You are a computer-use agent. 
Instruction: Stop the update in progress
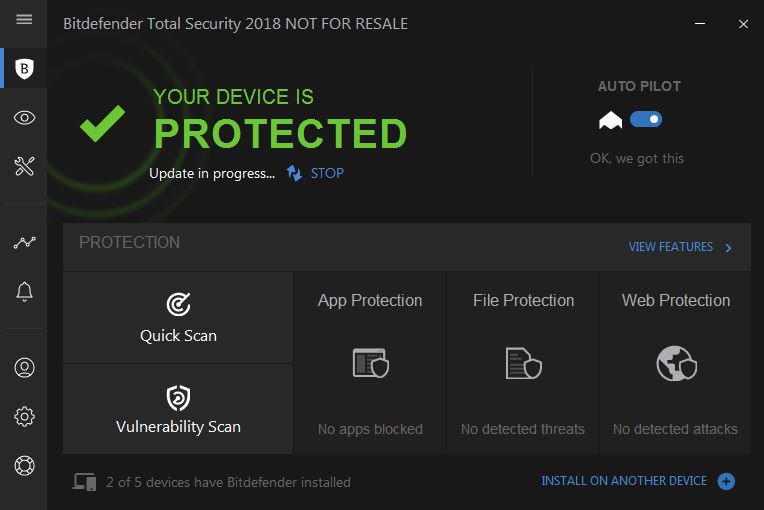[x=327, y=173]
